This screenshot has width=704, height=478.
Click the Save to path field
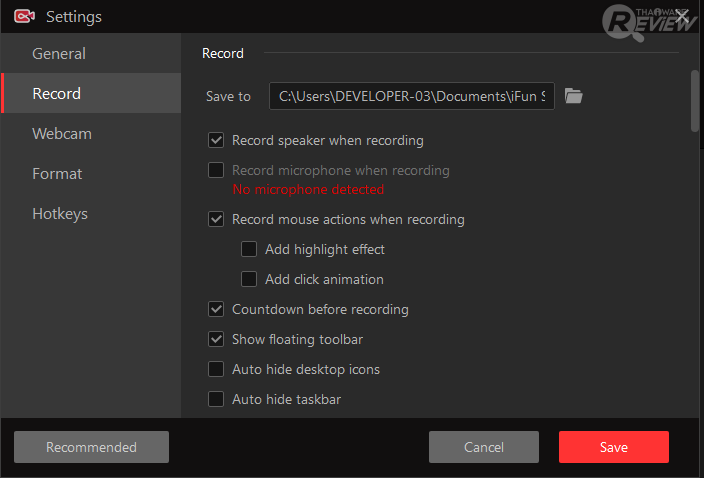point(412,96)
